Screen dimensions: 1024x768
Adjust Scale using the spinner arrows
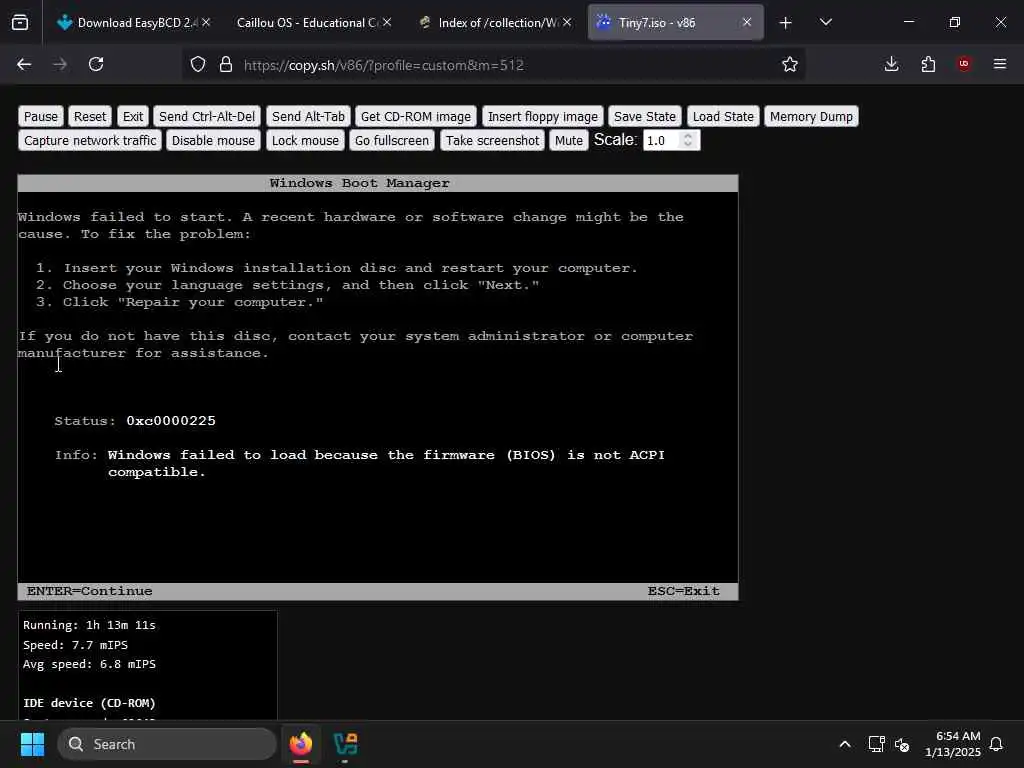coord(688,140)
